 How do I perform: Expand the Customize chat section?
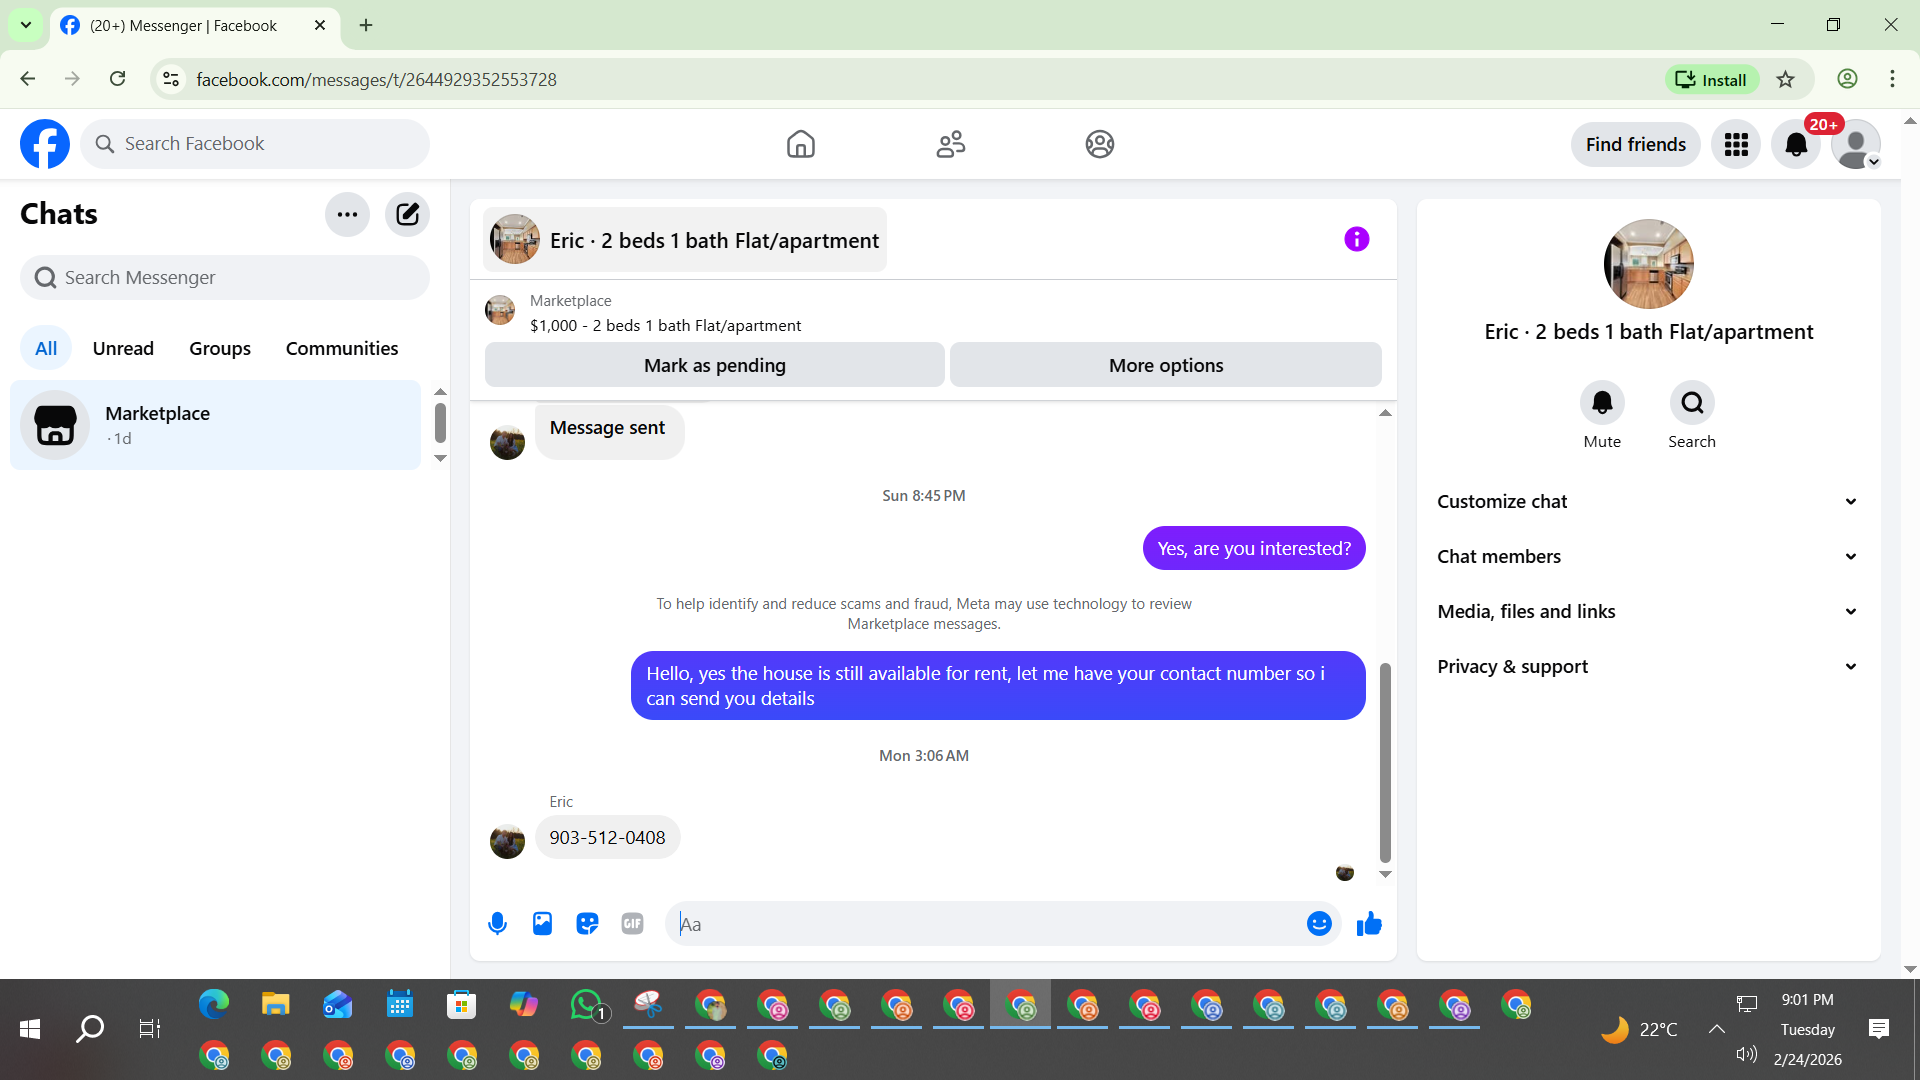tap(1648, 502)
